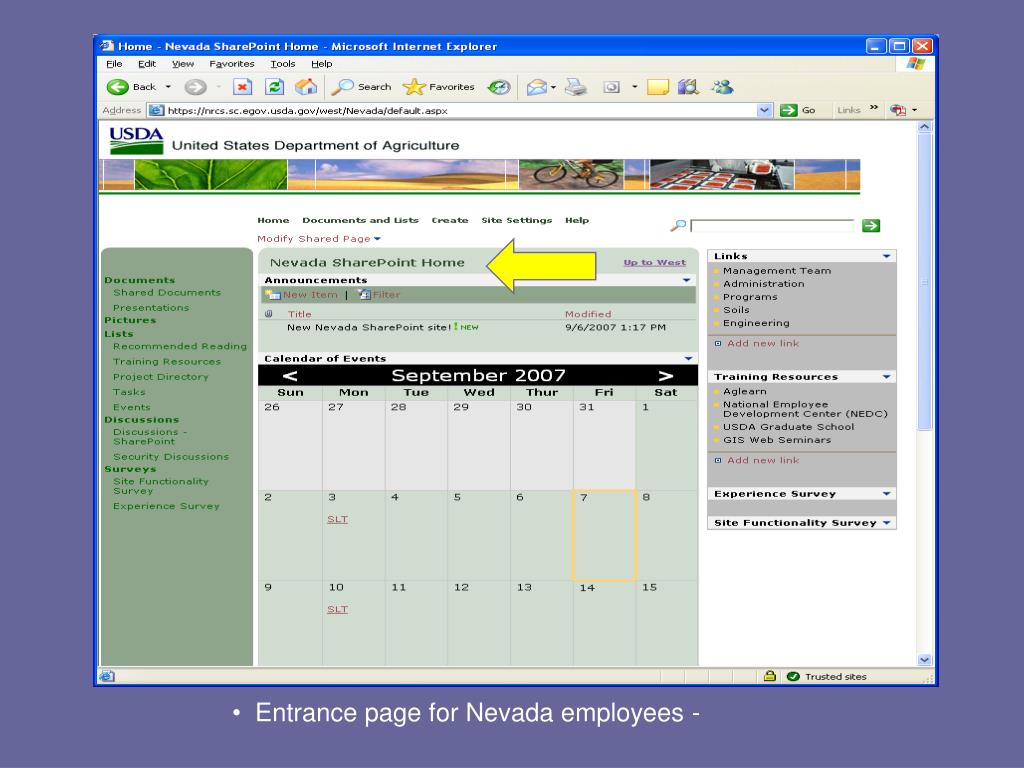Open Back button history dropdown
1024x768 pixels.
tap(168, 87)
